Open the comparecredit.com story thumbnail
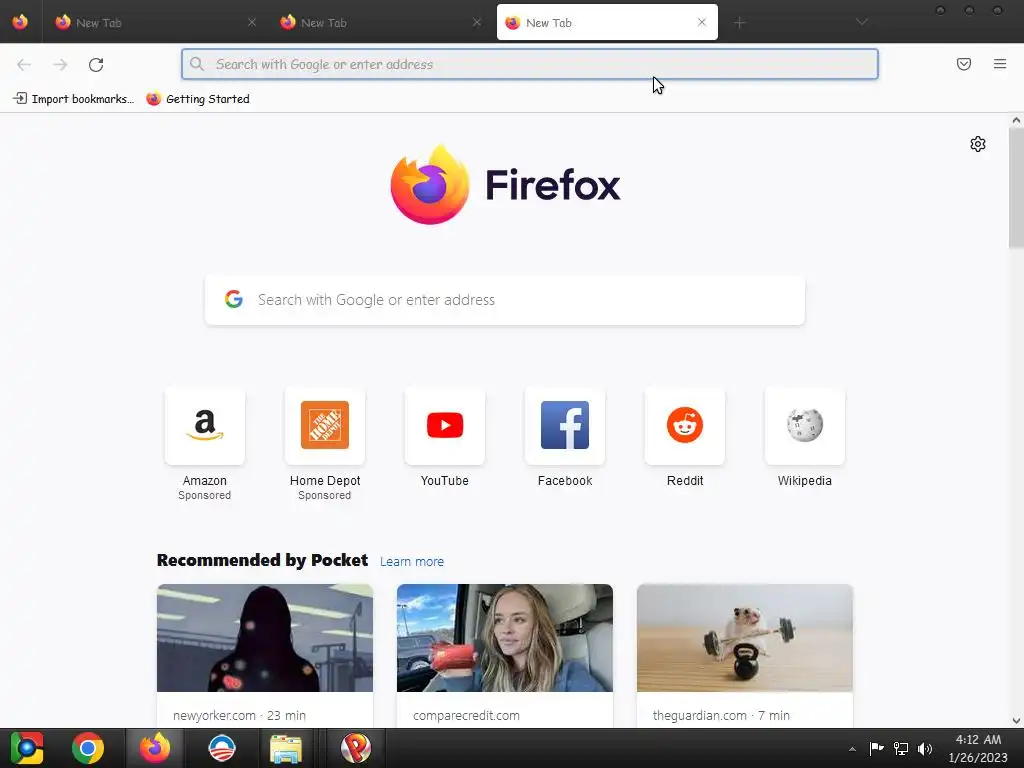 [x=505, y=638]
